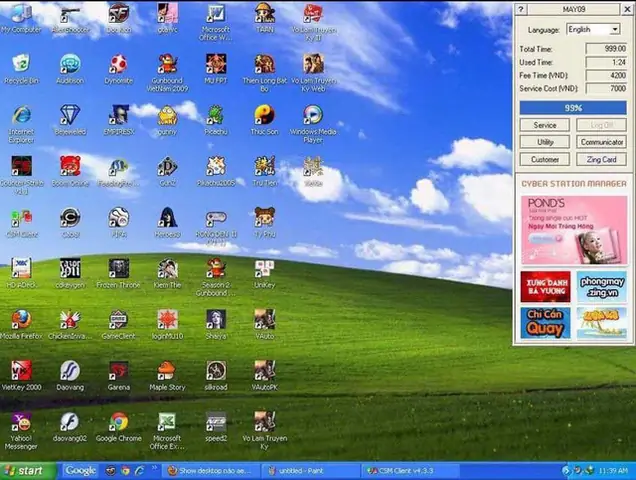Switch to CSM Client taskbar window

click(x=410, y=471)
